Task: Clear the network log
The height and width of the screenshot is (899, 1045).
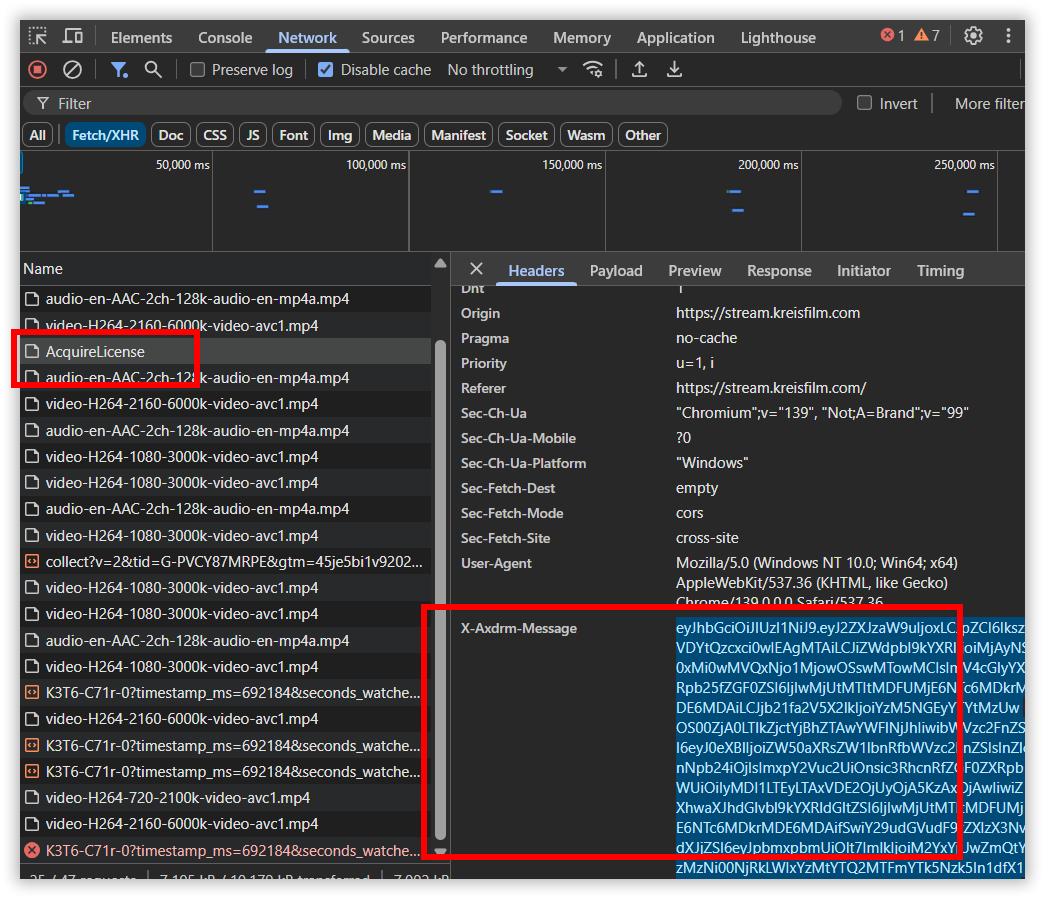Action: (x=72, y=70)
